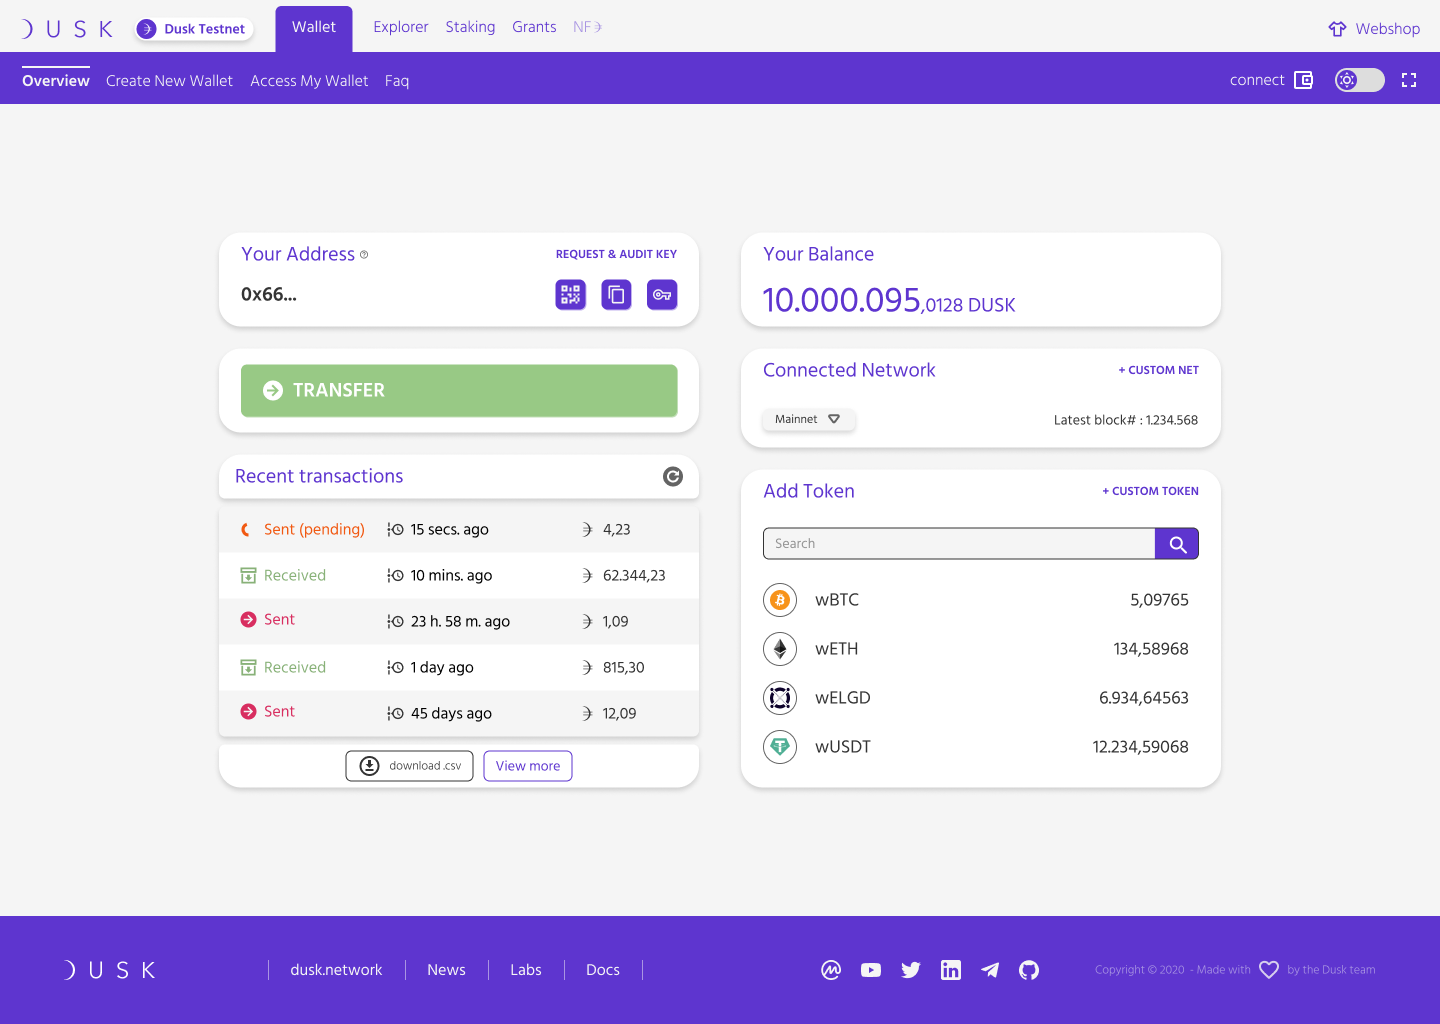Image resolution: width=1440 pixels, height=1024 pixels.
Task: Click the Webshop t-shirt icon
Action: click(x=1337, y=29)
